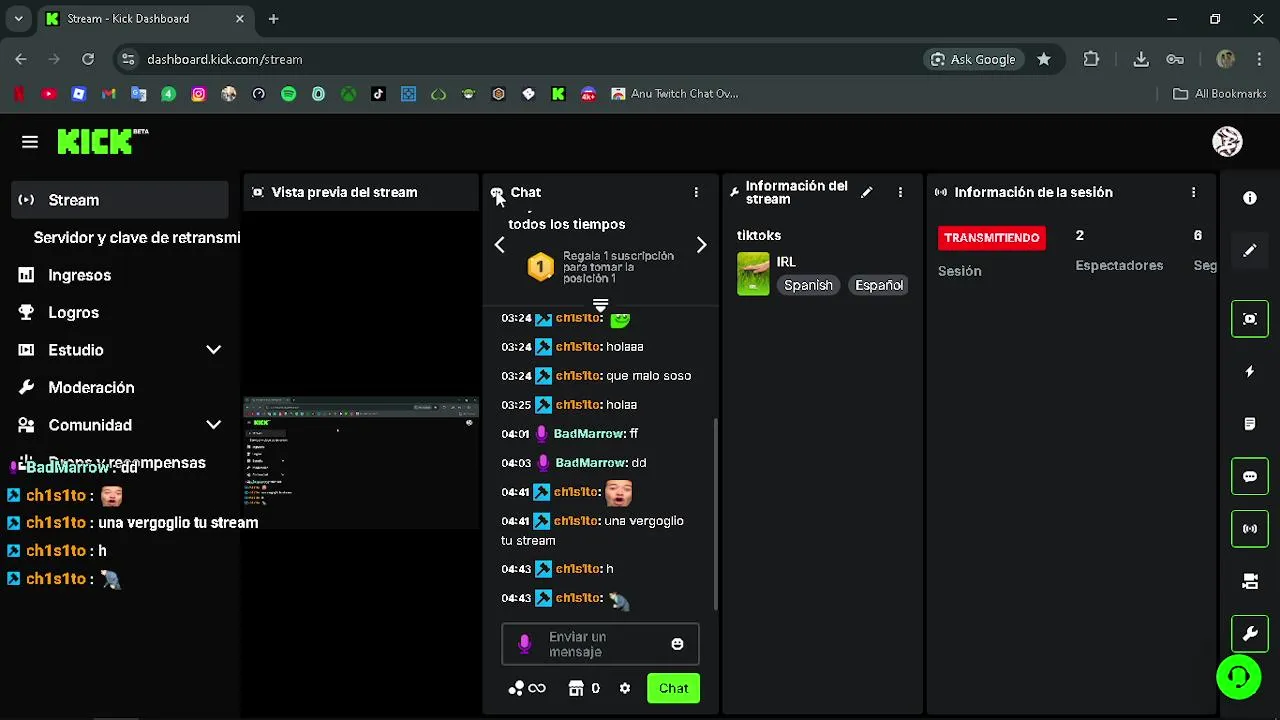Click the Español tag chip
The height and width of the screenshot is (720, 1280).
[x=879, y=285]
